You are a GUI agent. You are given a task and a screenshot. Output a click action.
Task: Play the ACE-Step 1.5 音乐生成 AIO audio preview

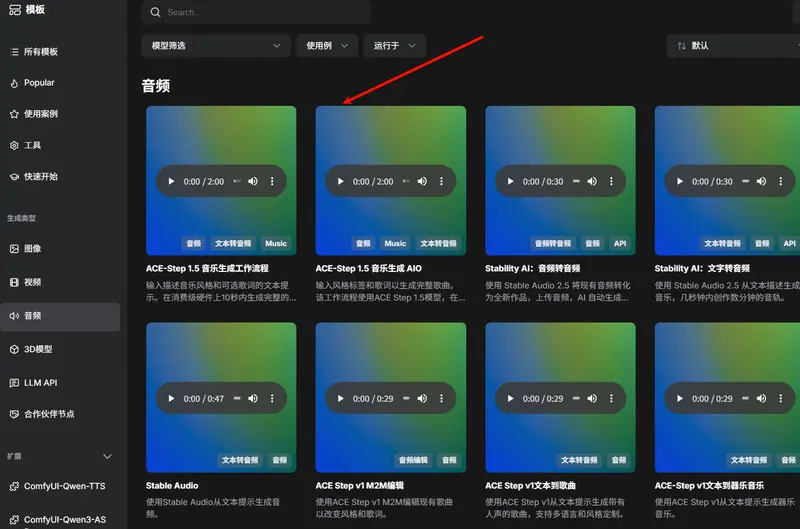click(x=341, y=181)
